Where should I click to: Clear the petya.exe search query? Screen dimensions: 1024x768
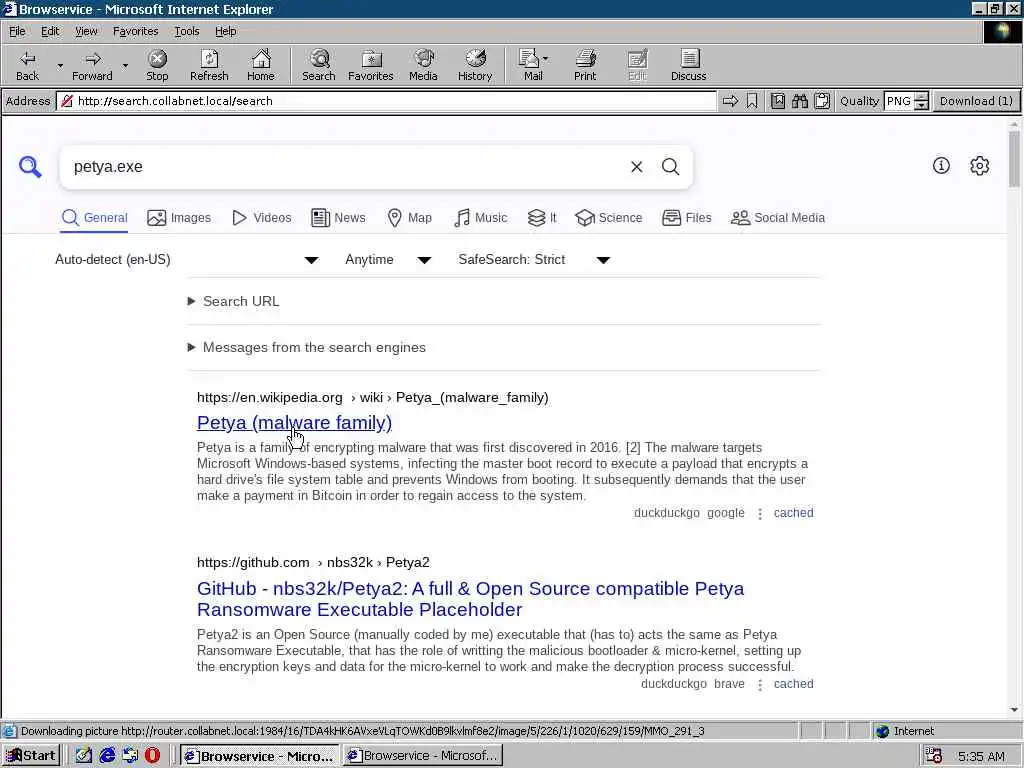[637, 167]
